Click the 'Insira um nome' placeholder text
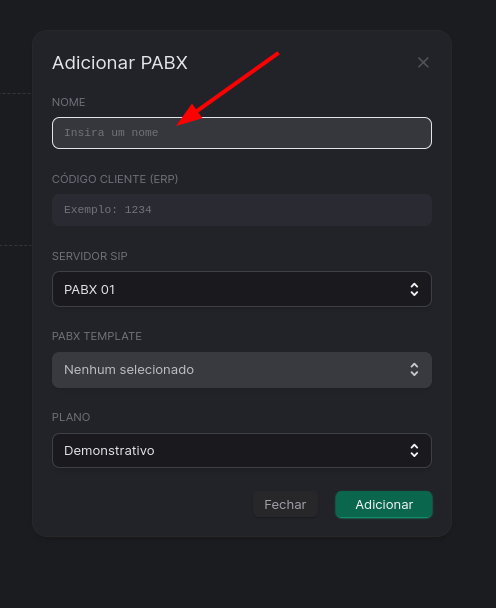This screenshot has height=608, width=496. pos(111,133)
